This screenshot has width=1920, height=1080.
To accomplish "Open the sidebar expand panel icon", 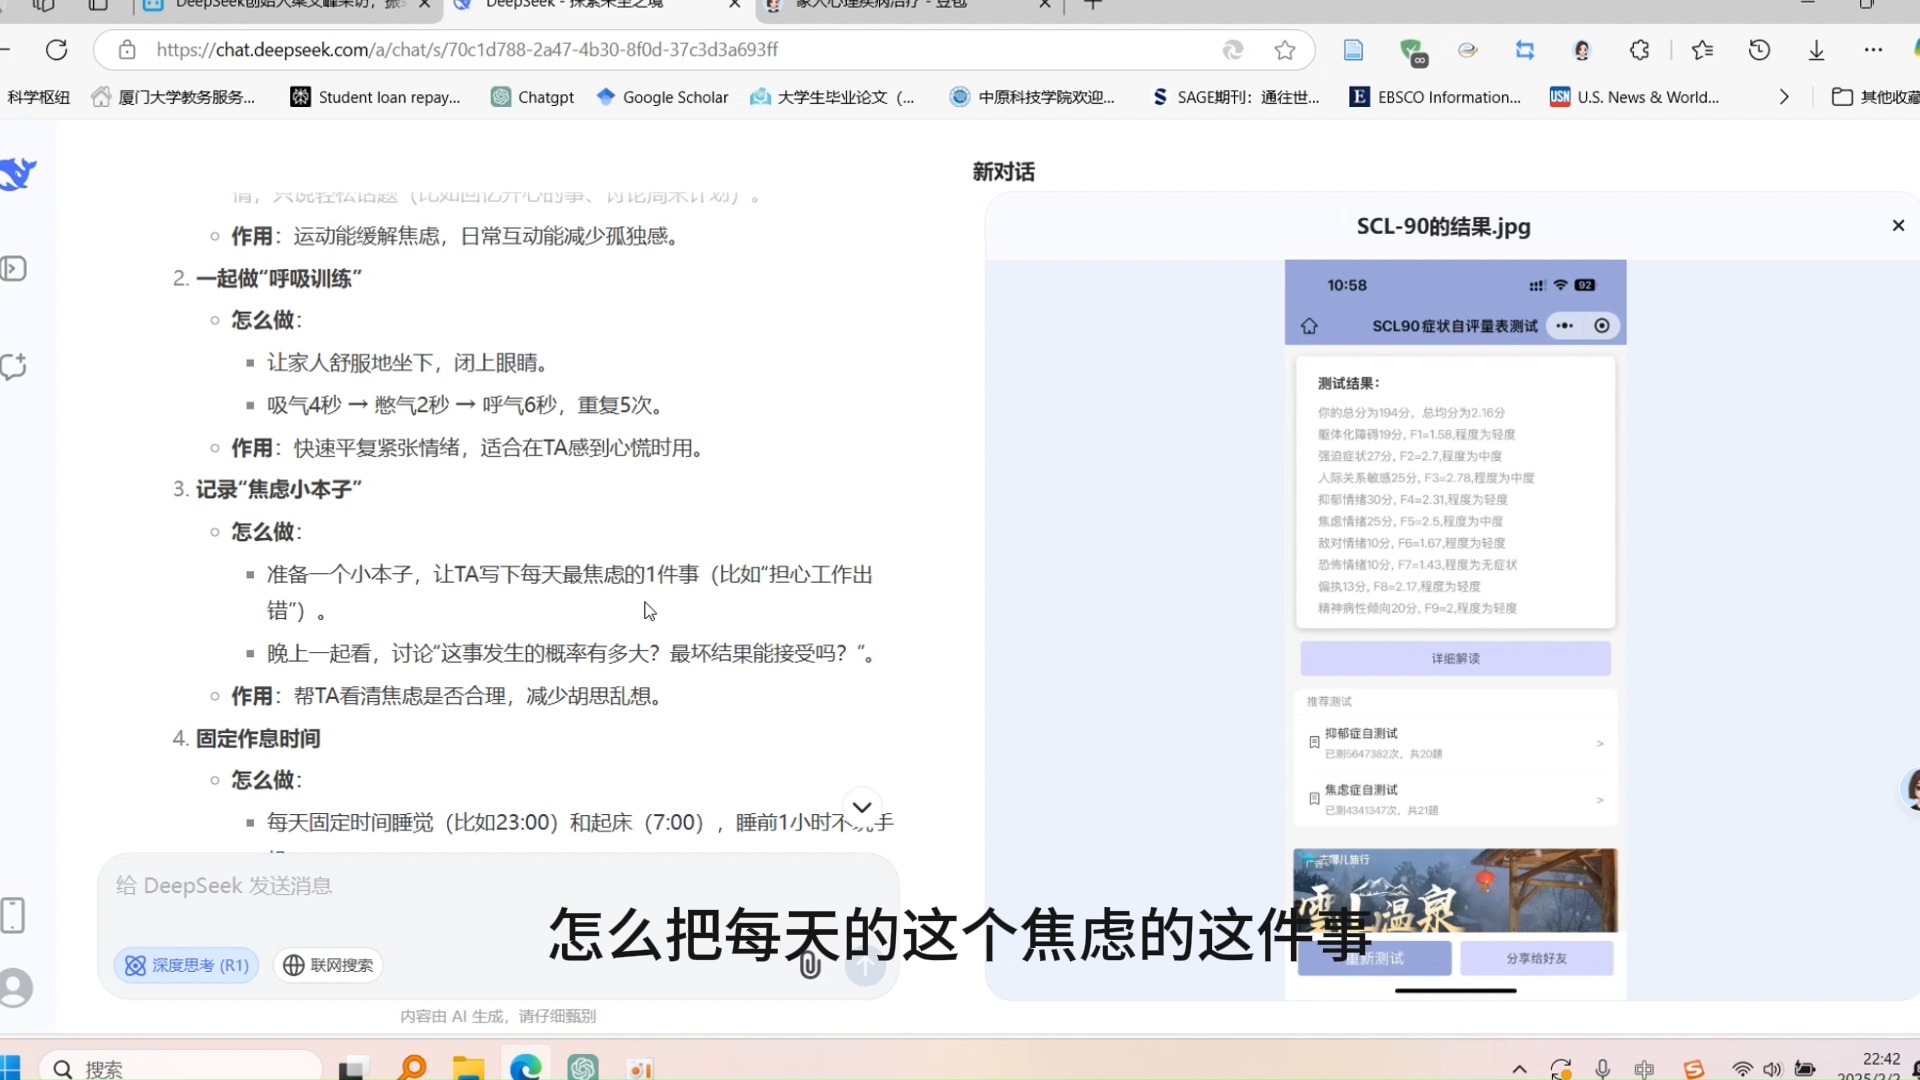I will tap(14, 269).
